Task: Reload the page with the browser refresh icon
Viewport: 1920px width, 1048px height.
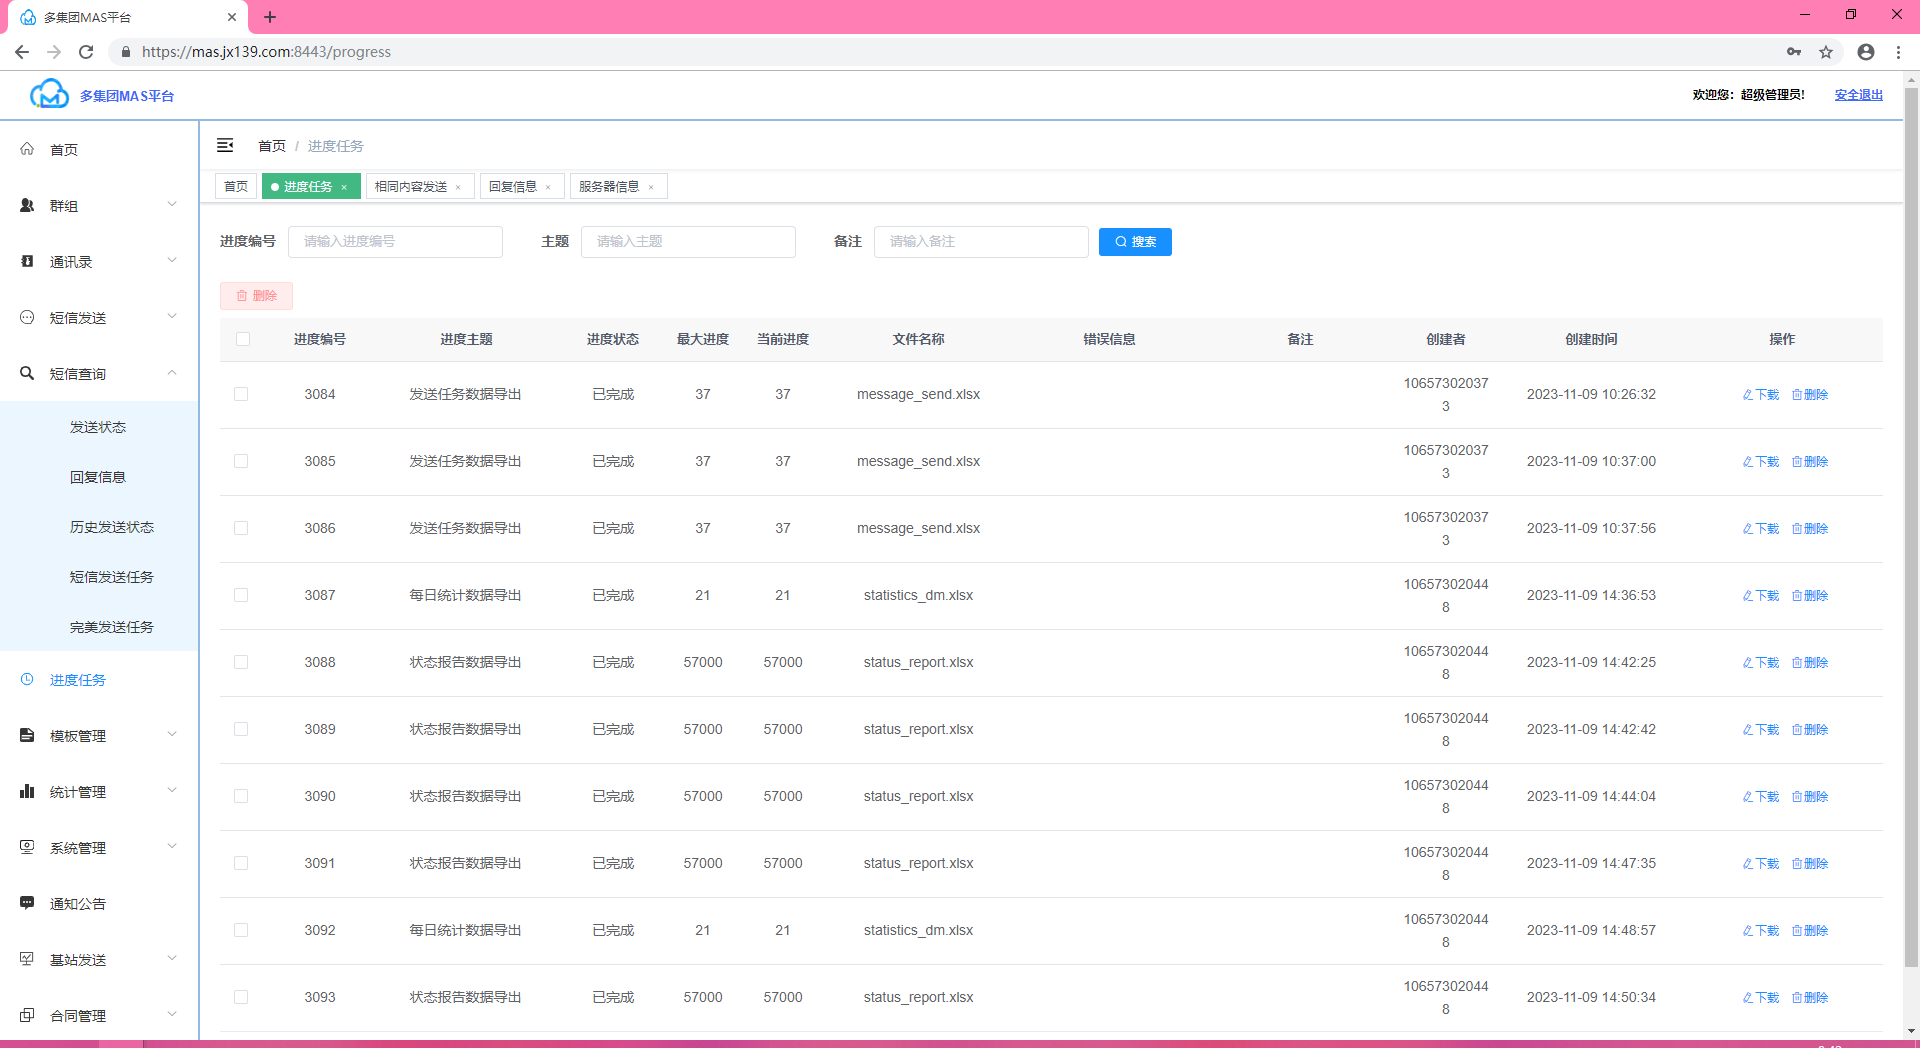Action: coord(86,52)
